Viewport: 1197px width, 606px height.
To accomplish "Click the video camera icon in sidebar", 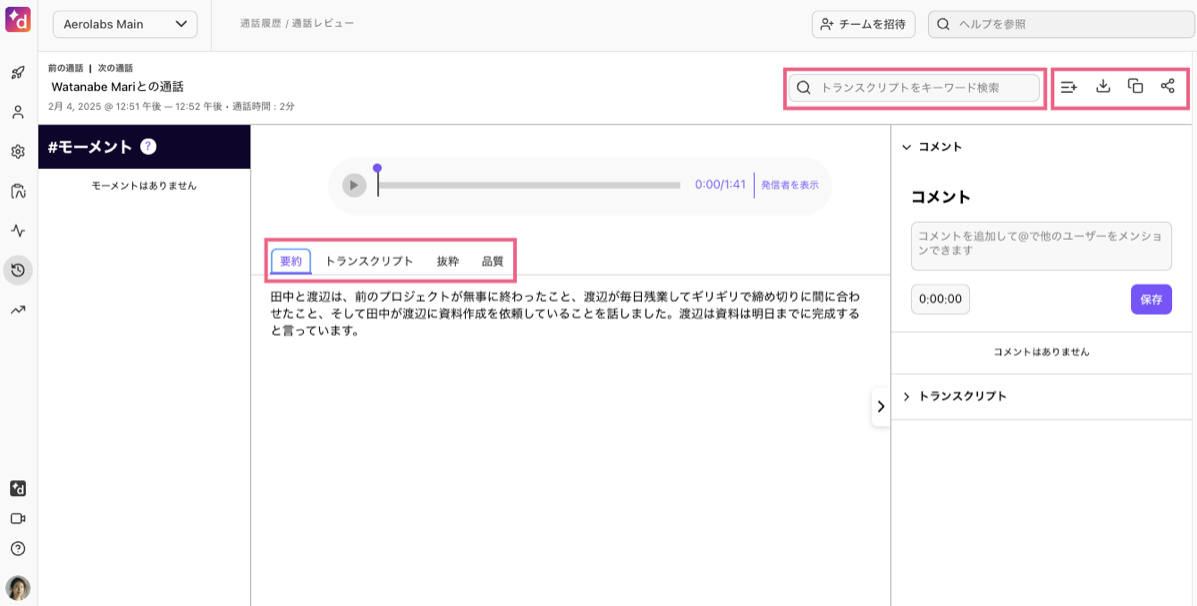I will (x=18, y=518).
